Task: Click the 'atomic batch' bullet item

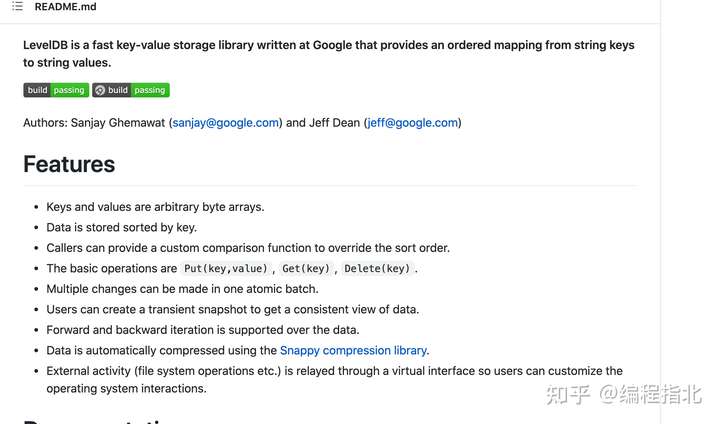Action: pyautogui.click(x=182, y=289)
